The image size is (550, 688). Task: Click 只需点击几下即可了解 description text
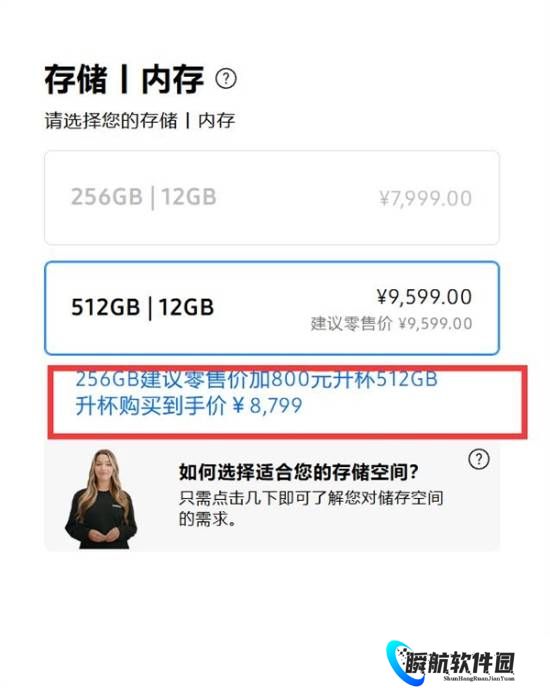[x=311, y=509]
